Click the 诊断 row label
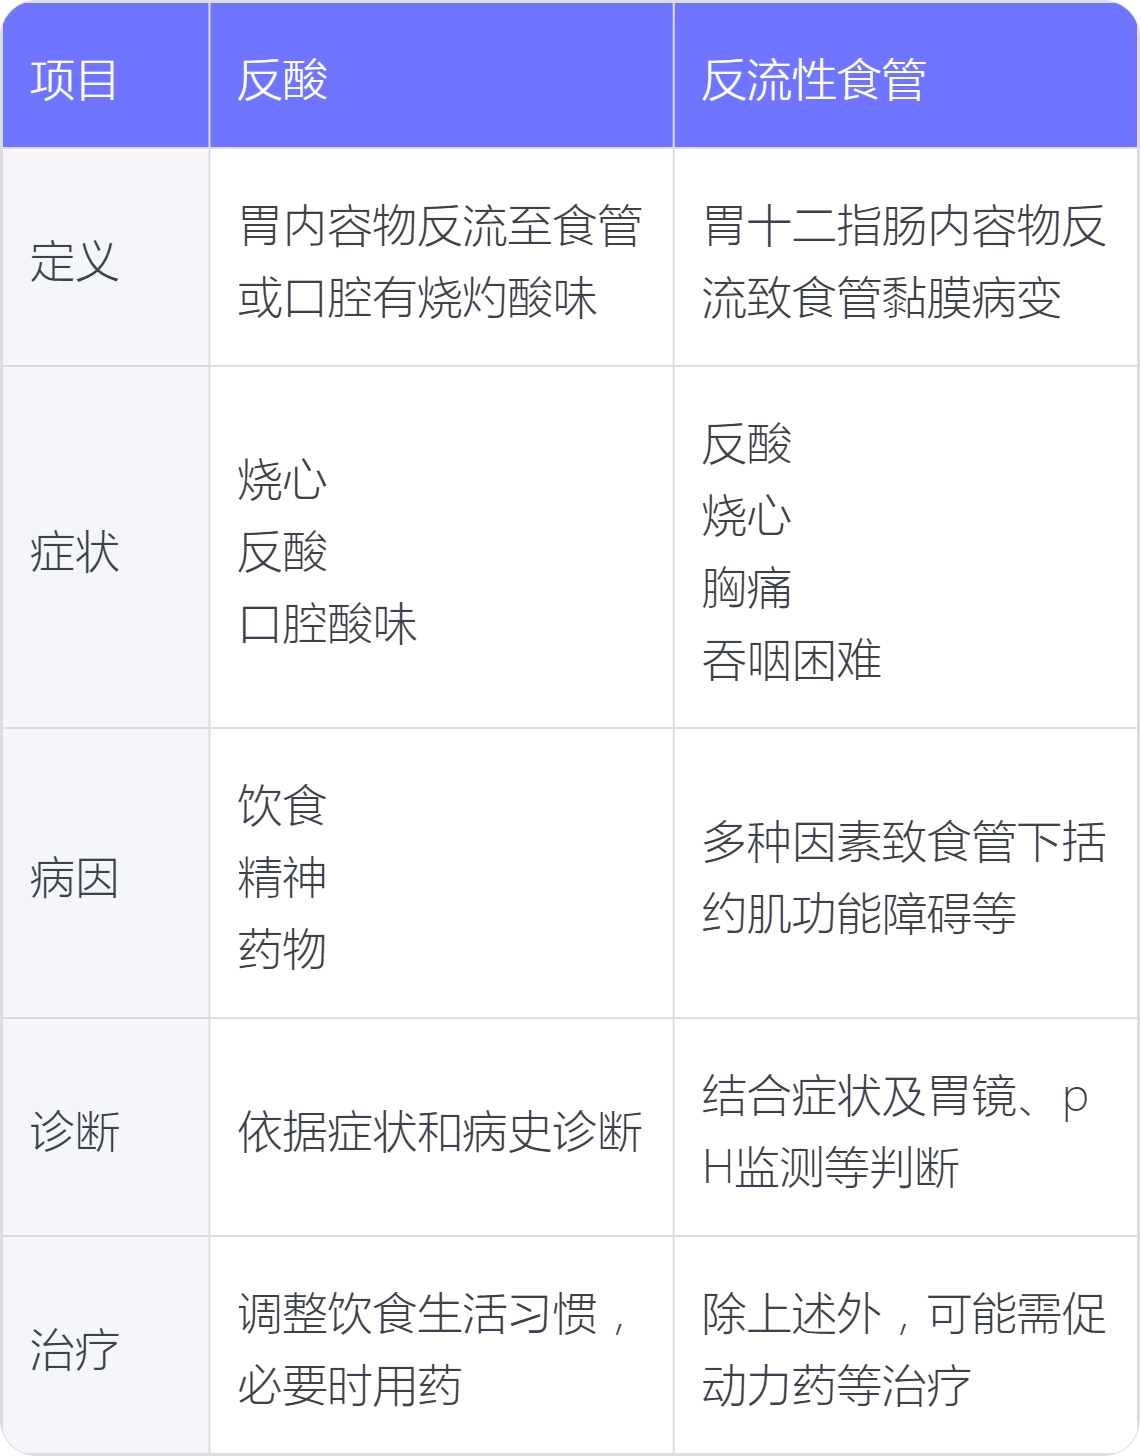Image resolution: width=1140 pixels, height=1456 pixels. (105, 1127)
